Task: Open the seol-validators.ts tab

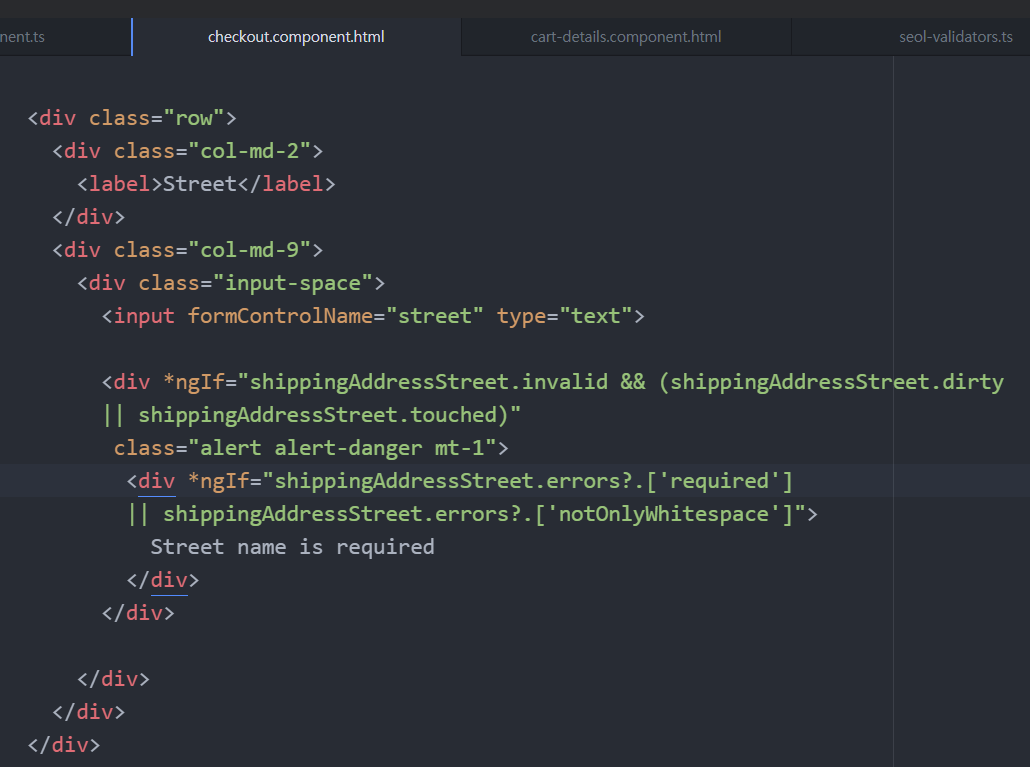Action: 955,37
